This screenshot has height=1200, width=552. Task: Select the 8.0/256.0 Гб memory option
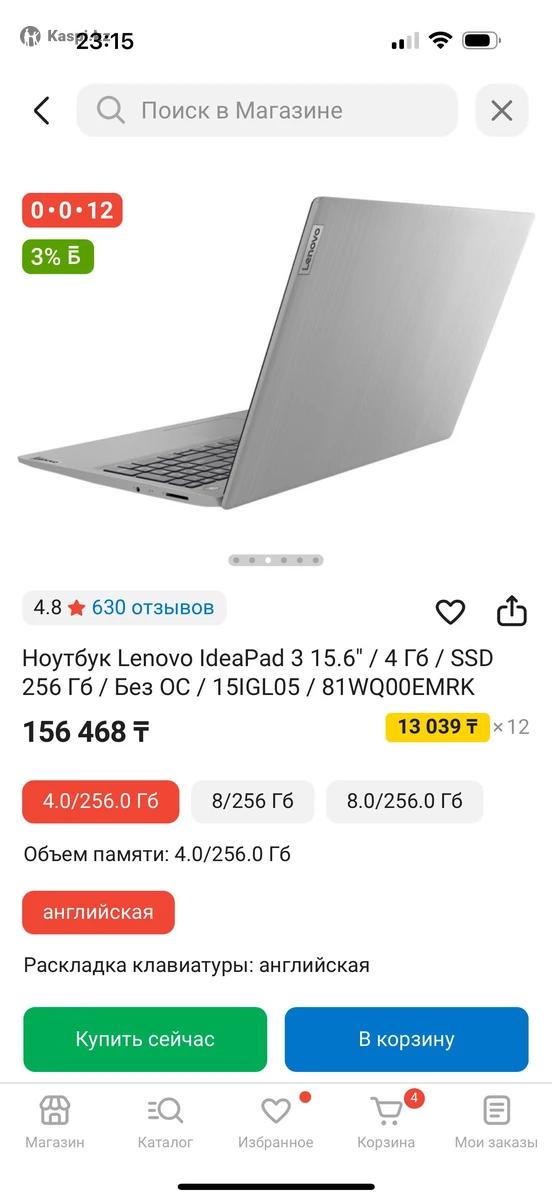(405, 801)
